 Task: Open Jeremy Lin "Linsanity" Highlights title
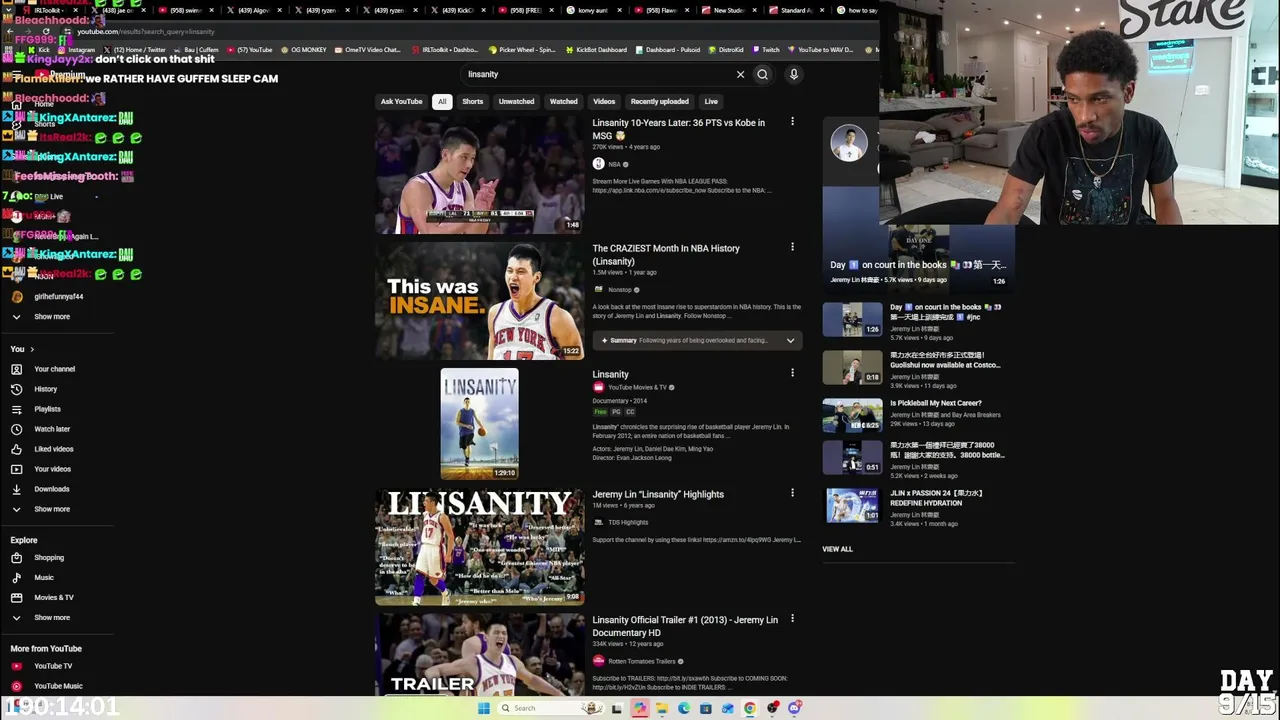pyautogui.click(x=658, y=494)
